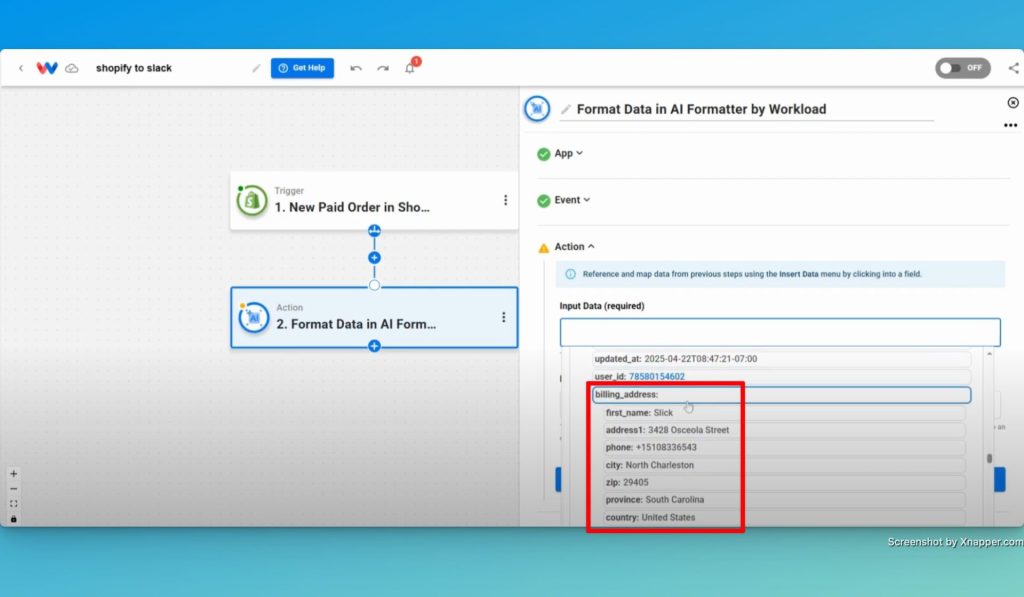Click the AI Formatter panel header icon
The image size is (1024, 597).
[x=537, y=109]
